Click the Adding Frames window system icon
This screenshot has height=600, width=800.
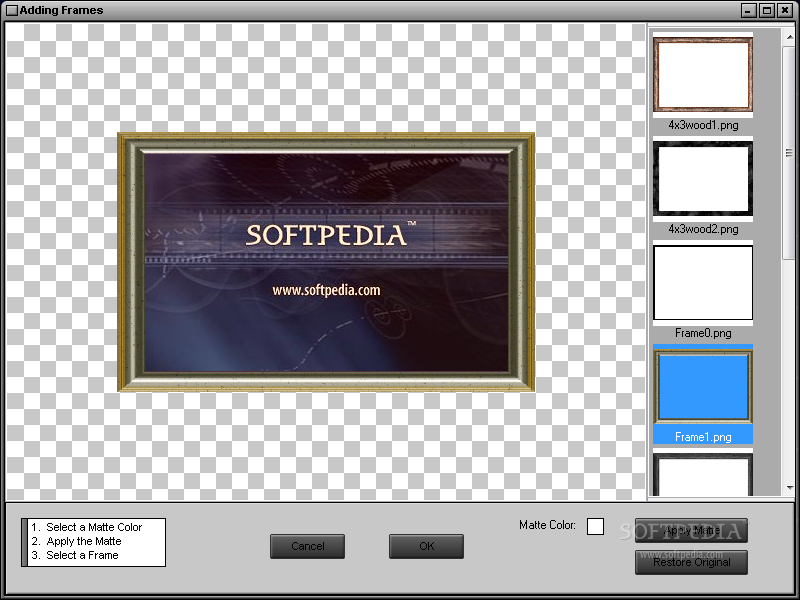tap(11, 10)
